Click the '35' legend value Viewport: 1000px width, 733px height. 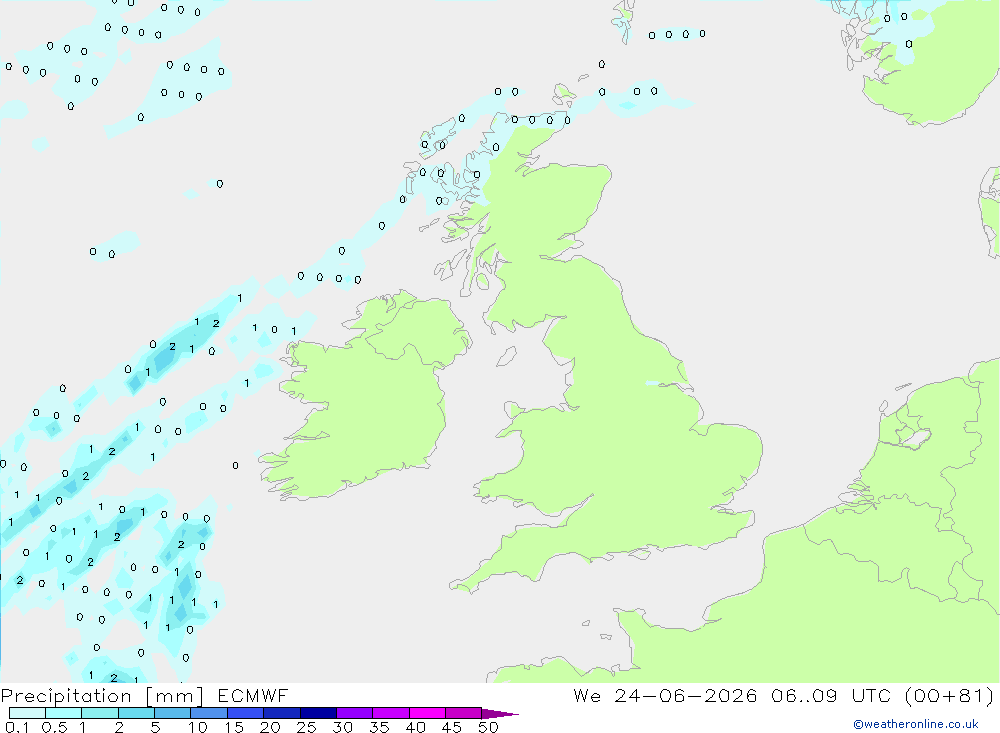pyautogui.click(x=379, y=727)
